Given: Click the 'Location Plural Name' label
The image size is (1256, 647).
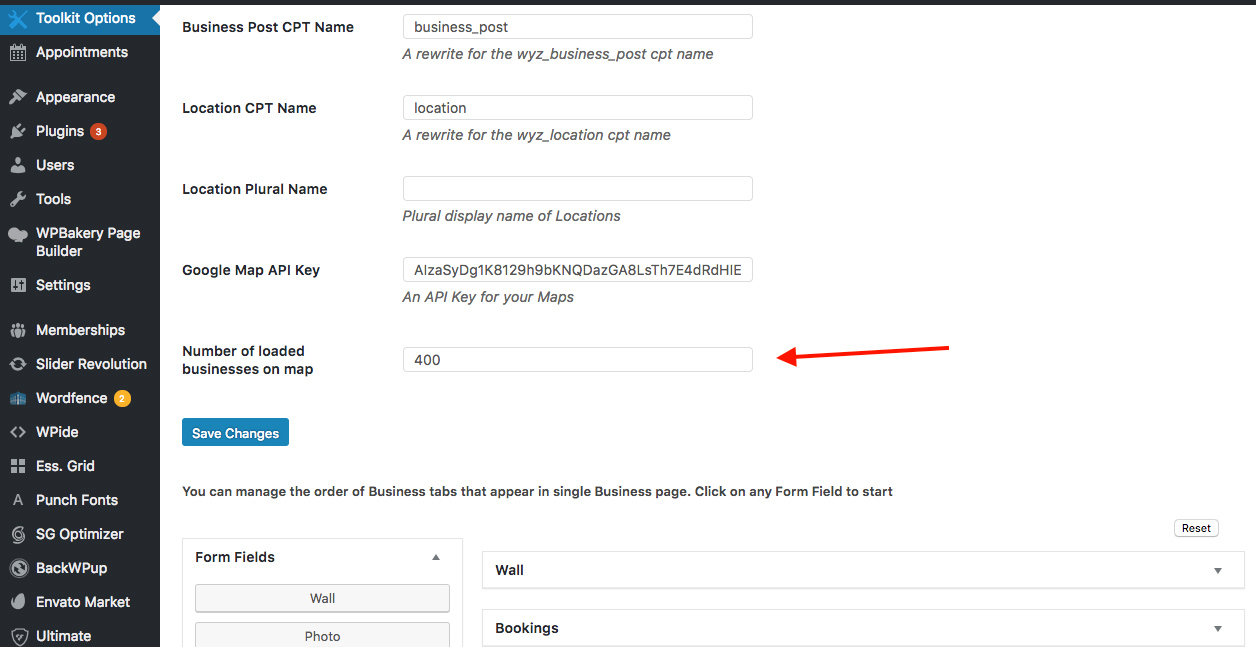Looking at the screenshot, I should [x=255, y=189].
